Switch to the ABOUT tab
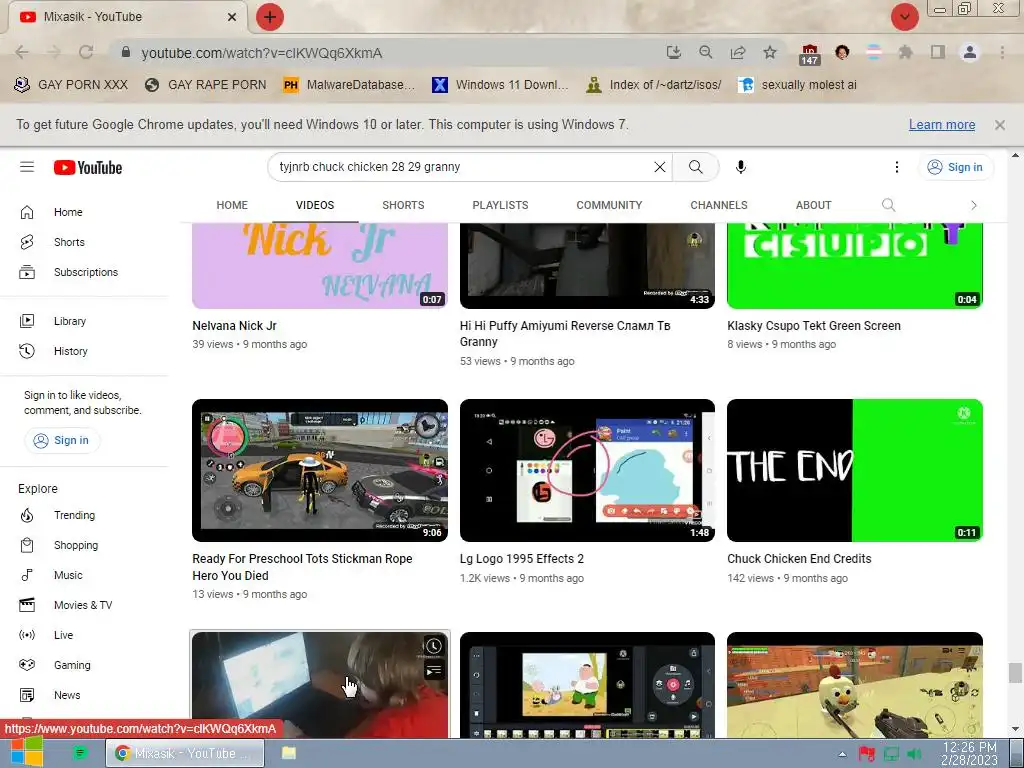This screenshot has width=1024, height=768. (813, 205)
